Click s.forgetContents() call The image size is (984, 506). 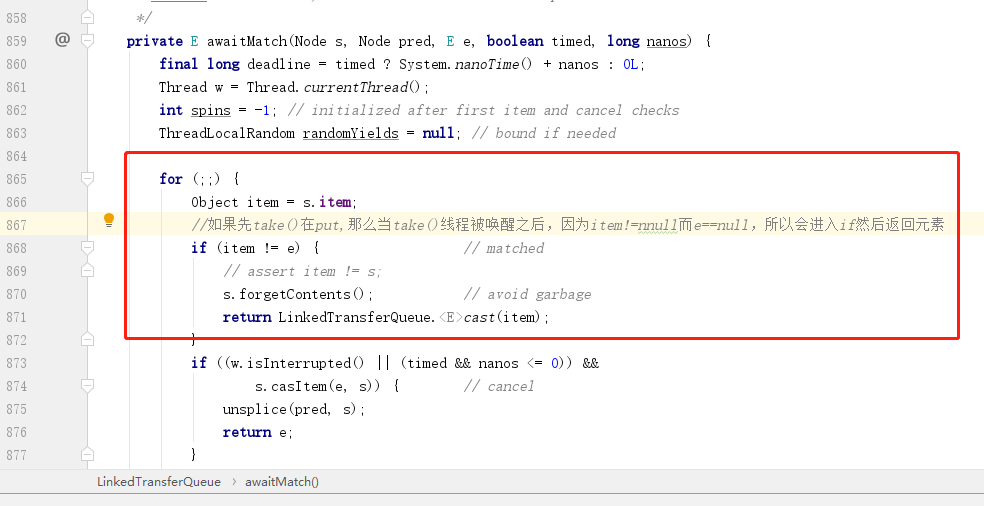pos(296,294)
